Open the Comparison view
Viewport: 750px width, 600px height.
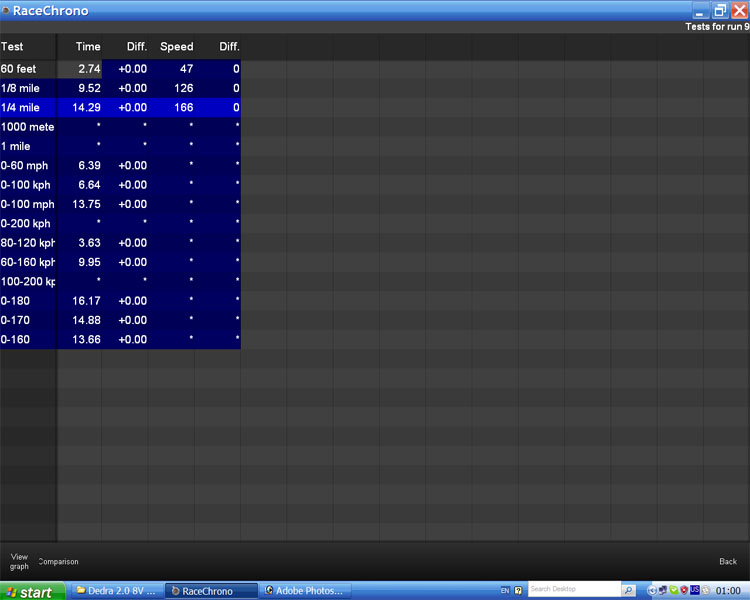click(x=59, y=562)
